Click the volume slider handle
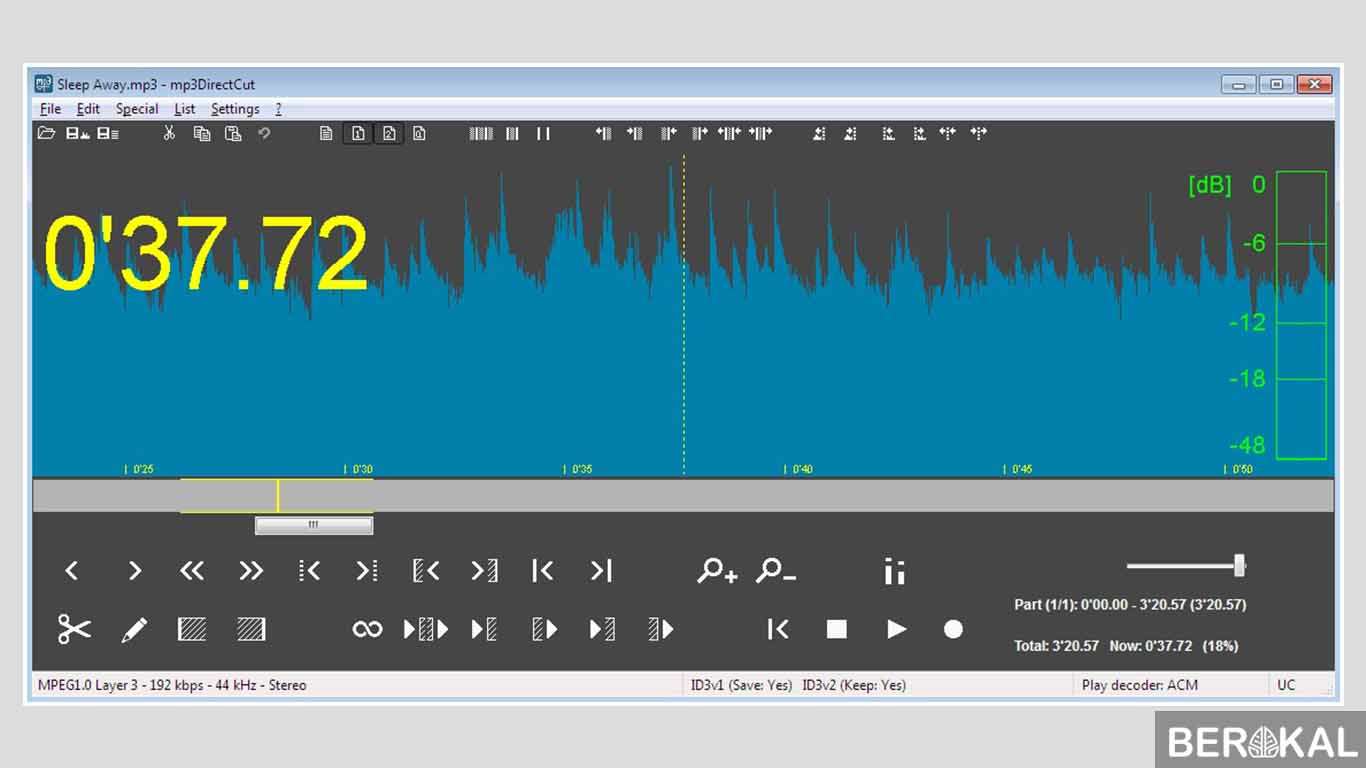Image resolution: width=1366 pixels, height=768 pixels. [x=1239, y=566]
